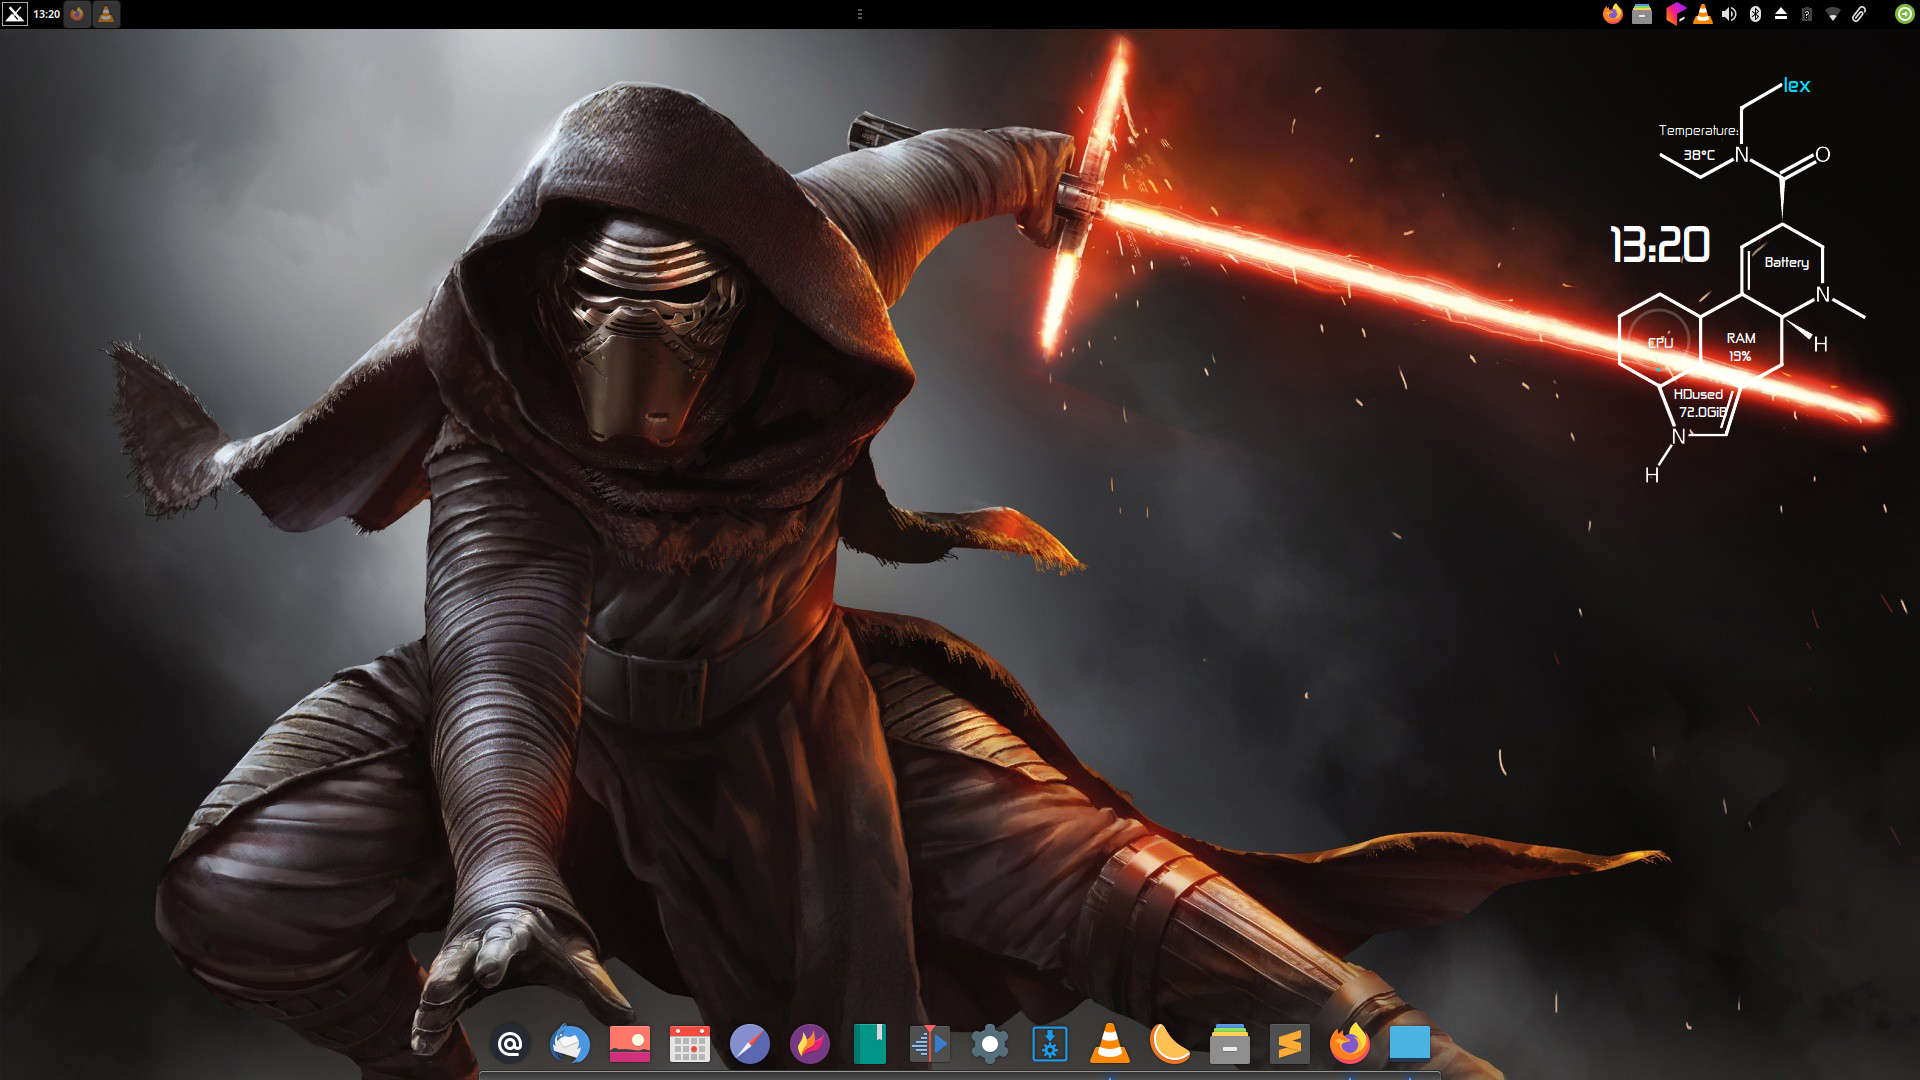Open the Wi-Fi network tray icon
The image size is (1920, 1080).
pyautogui.click(x=1833, y=14)
